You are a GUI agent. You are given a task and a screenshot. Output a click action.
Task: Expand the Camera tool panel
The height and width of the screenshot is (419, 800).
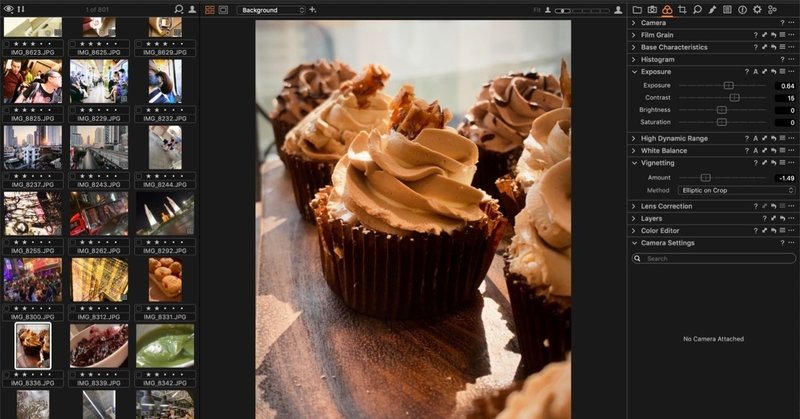(634, 23)
